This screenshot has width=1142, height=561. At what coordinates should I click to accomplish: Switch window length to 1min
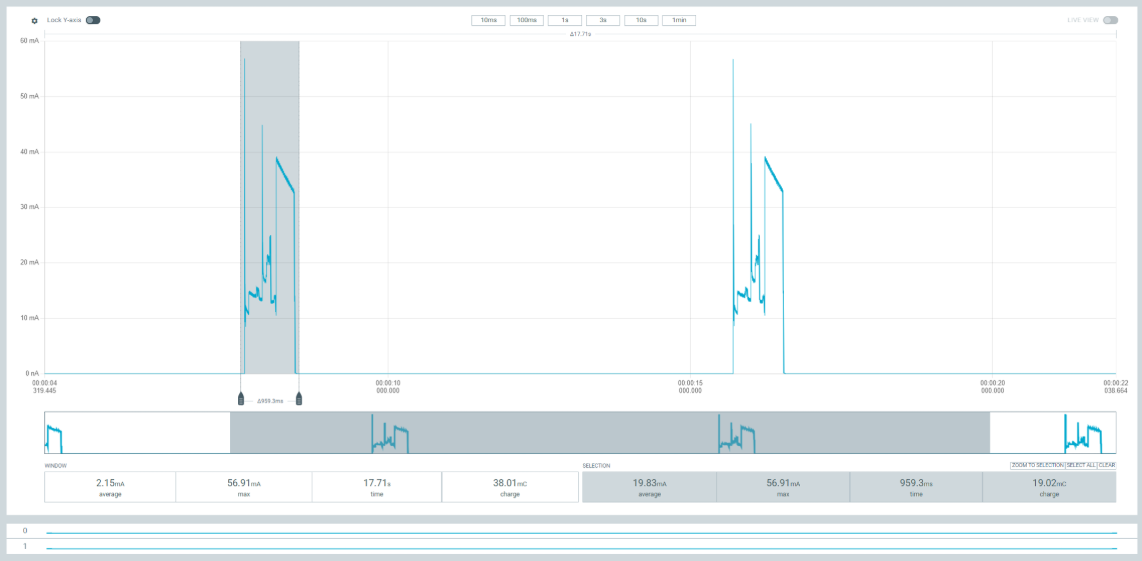(x=679, y=20)
